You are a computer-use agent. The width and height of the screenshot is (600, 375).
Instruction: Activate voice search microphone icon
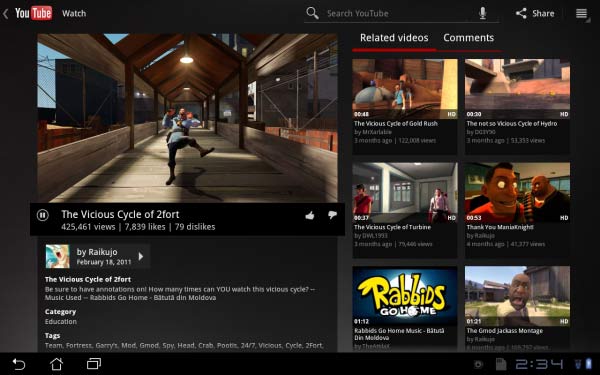[483, 13]
